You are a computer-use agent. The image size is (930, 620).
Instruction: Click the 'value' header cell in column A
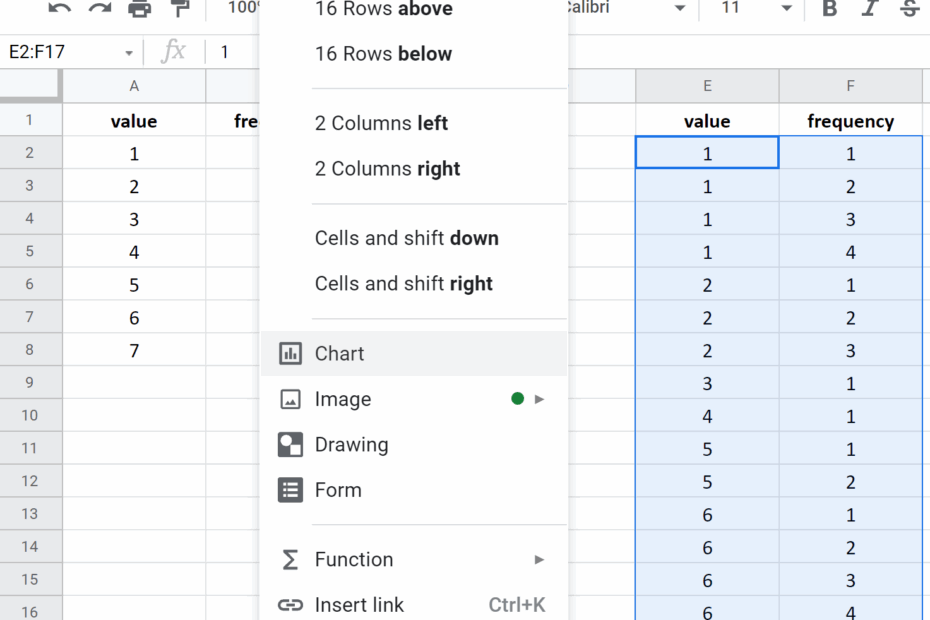click(x=134, y=121)
